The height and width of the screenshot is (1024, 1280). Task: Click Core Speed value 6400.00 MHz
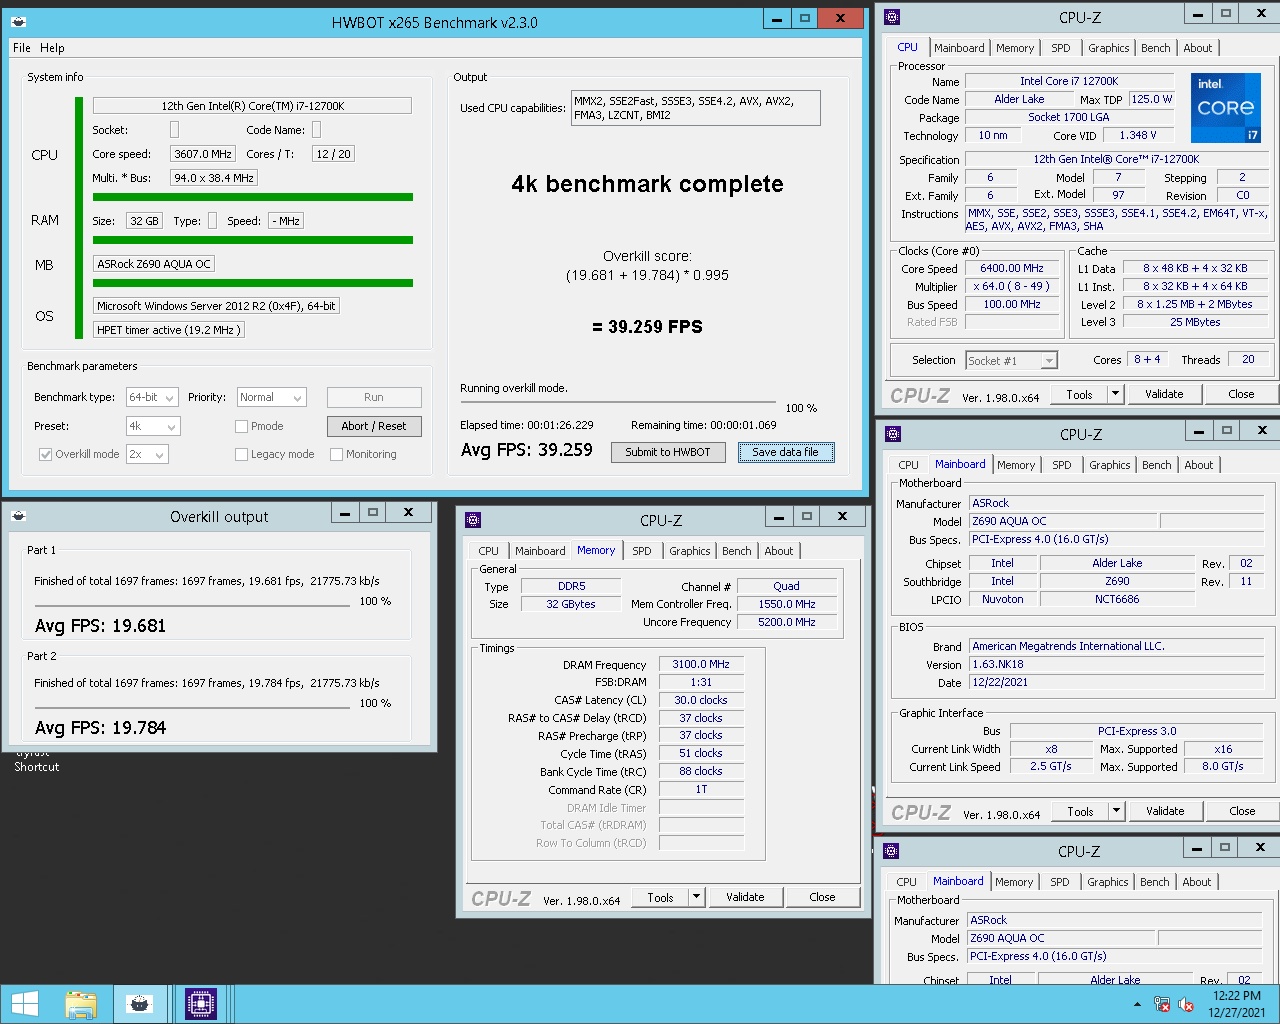click(1012, 268)
